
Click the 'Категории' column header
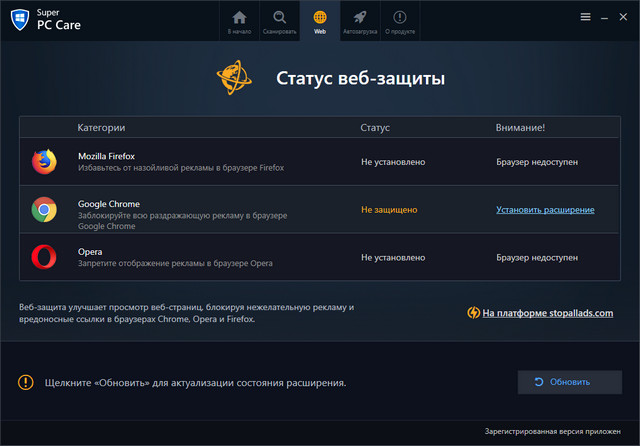(101, 128)
